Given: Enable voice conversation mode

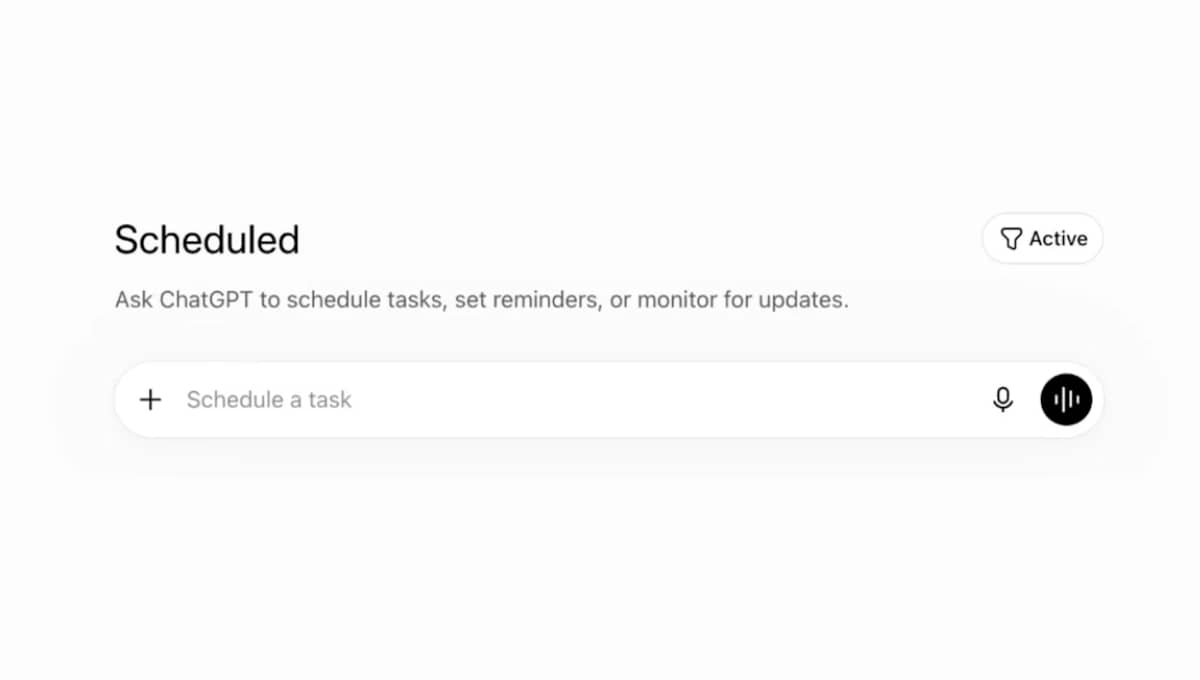Looking at the screenshot, I should tap(1067, 400).
